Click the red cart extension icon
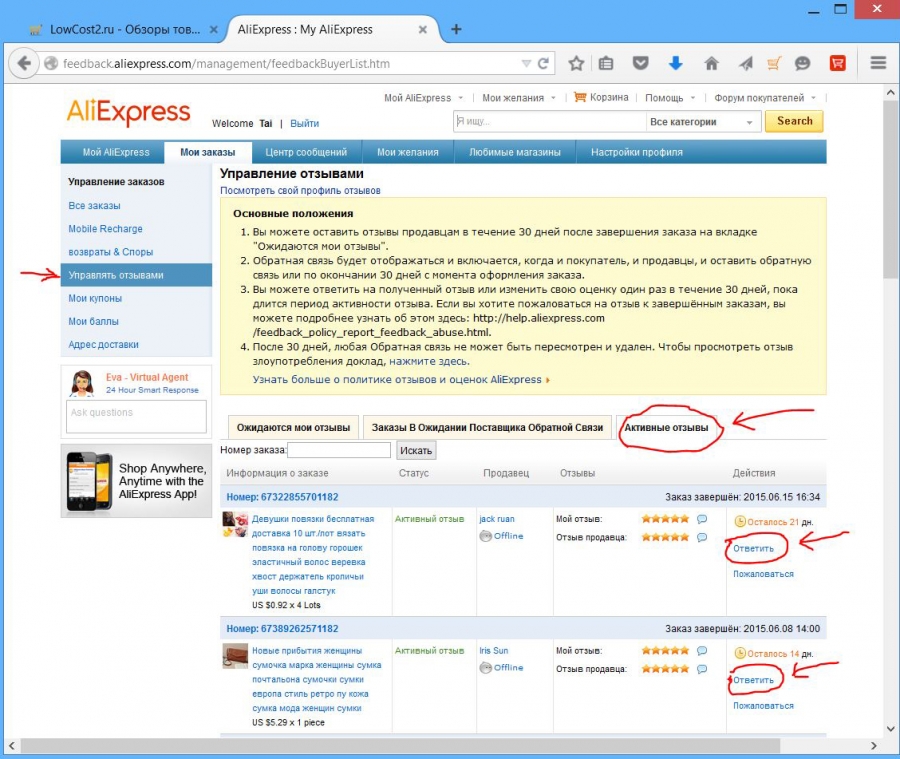 pyautogui.click(x=837, y=63)
